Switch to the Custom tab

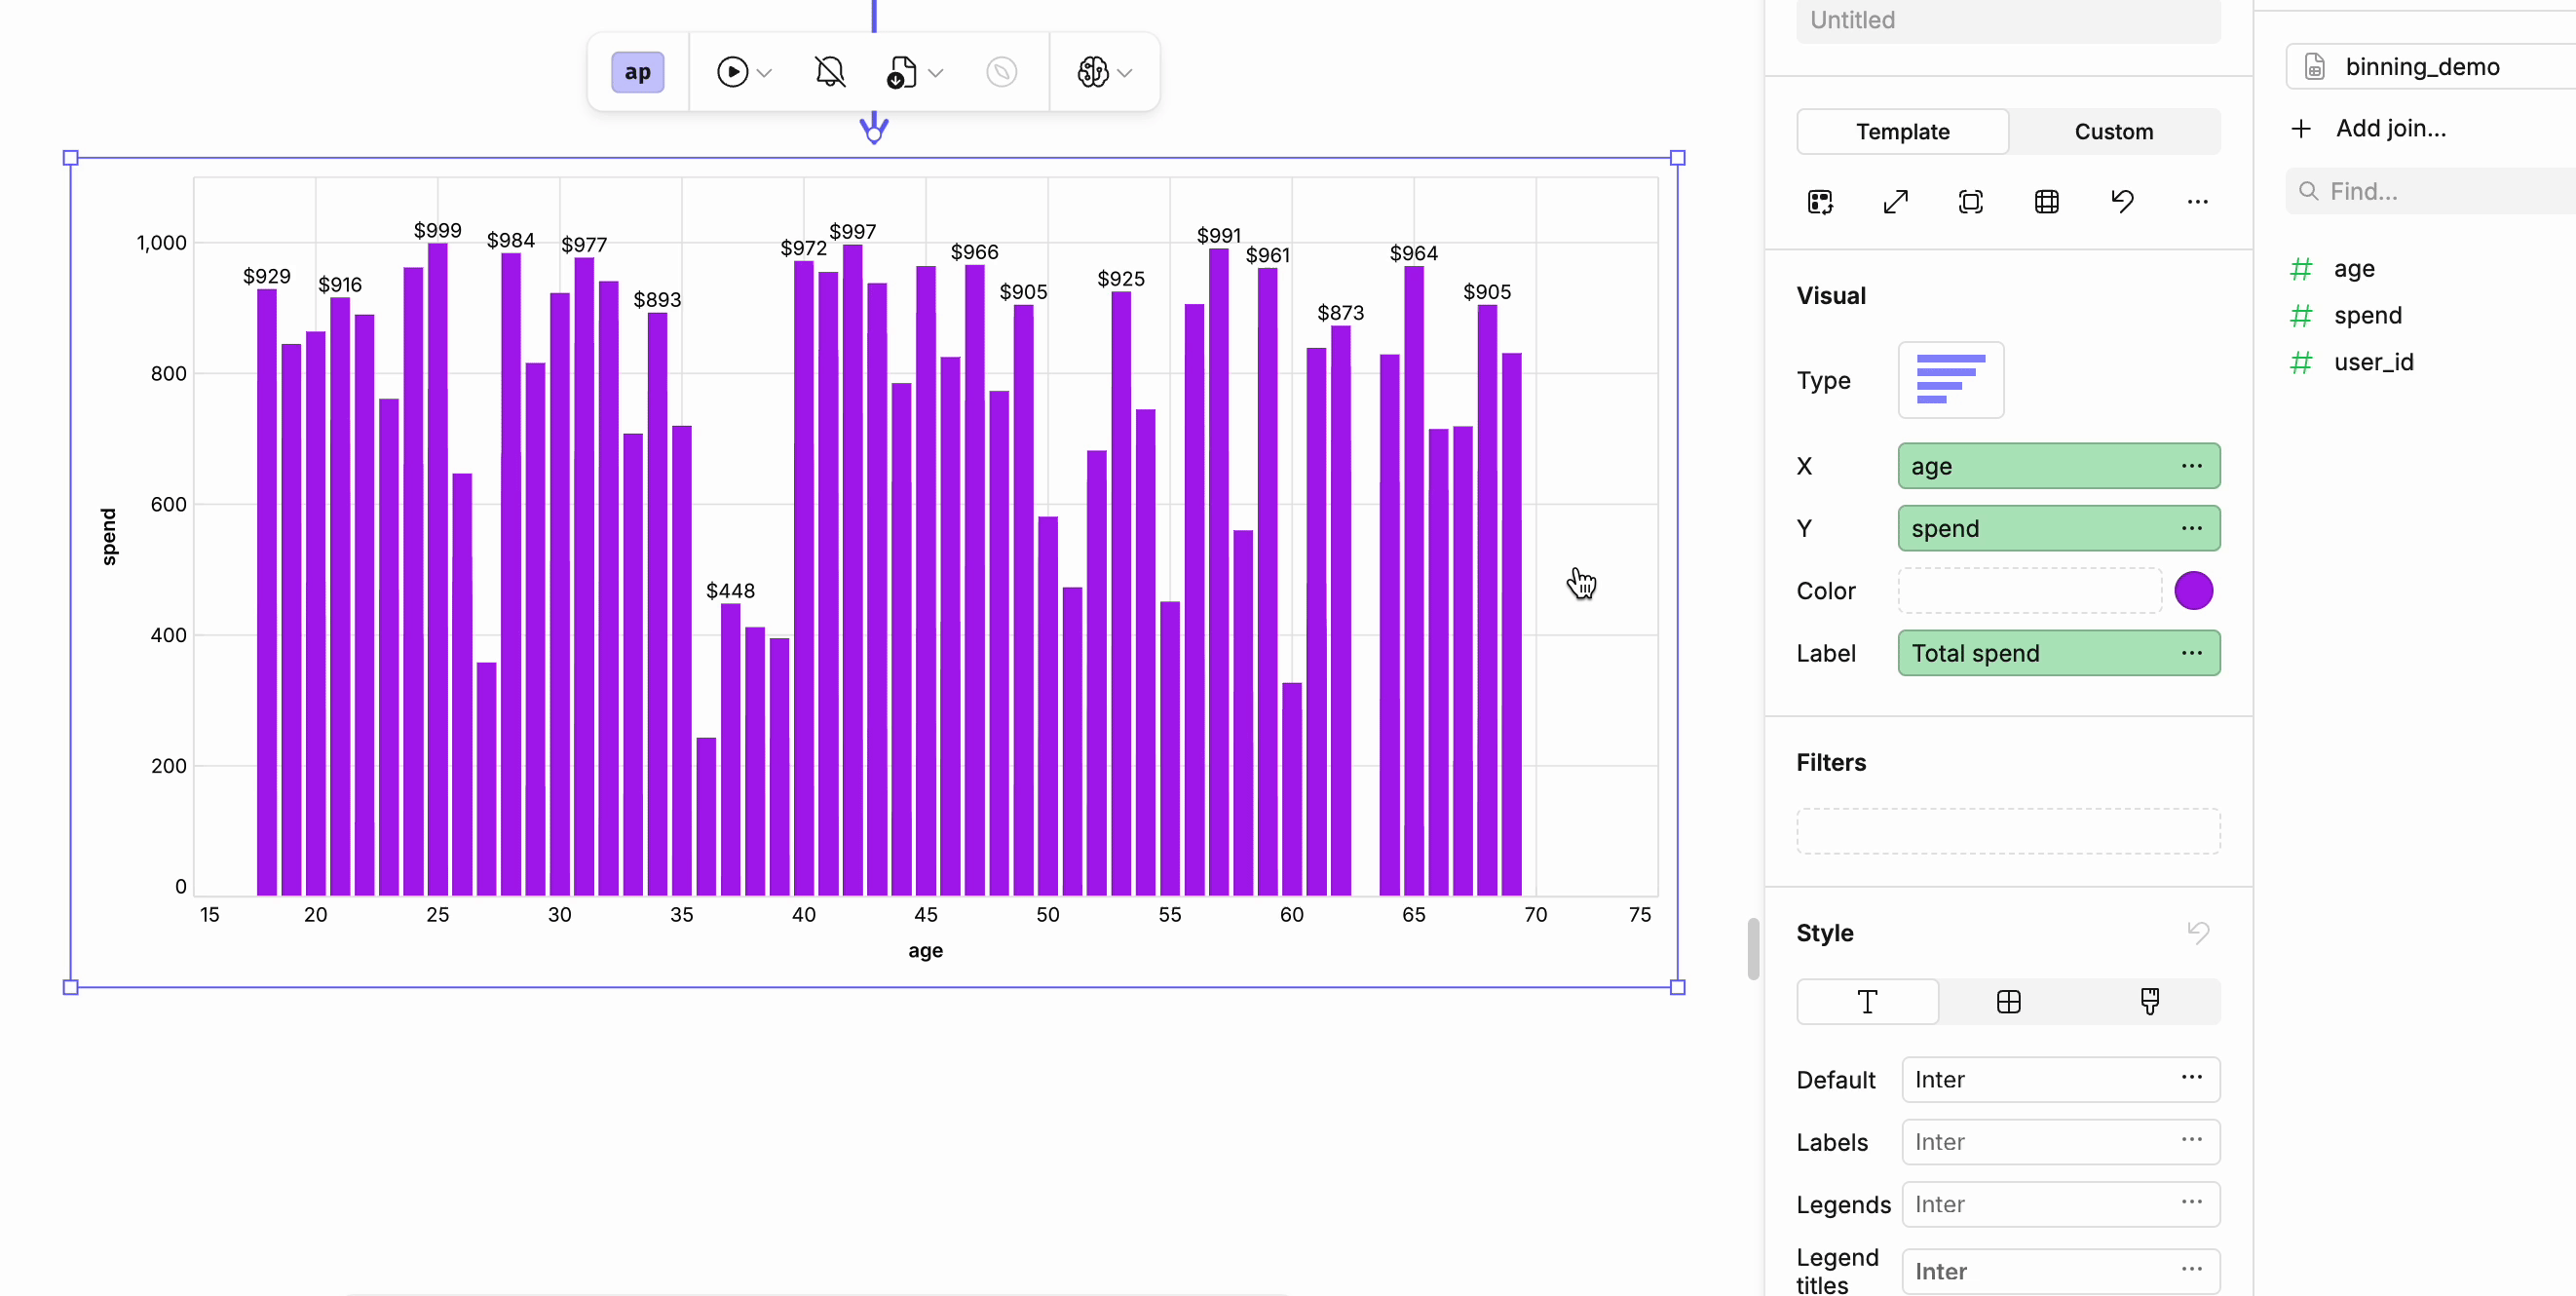coord(2113,132)
